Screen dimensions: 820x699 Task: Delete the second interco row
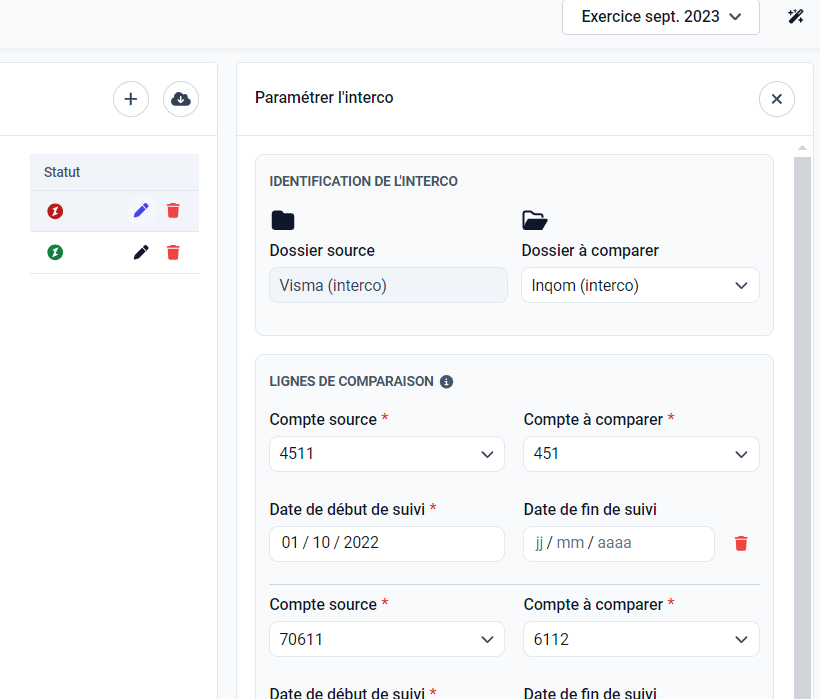pyautogui.click(x=173, y=252)
